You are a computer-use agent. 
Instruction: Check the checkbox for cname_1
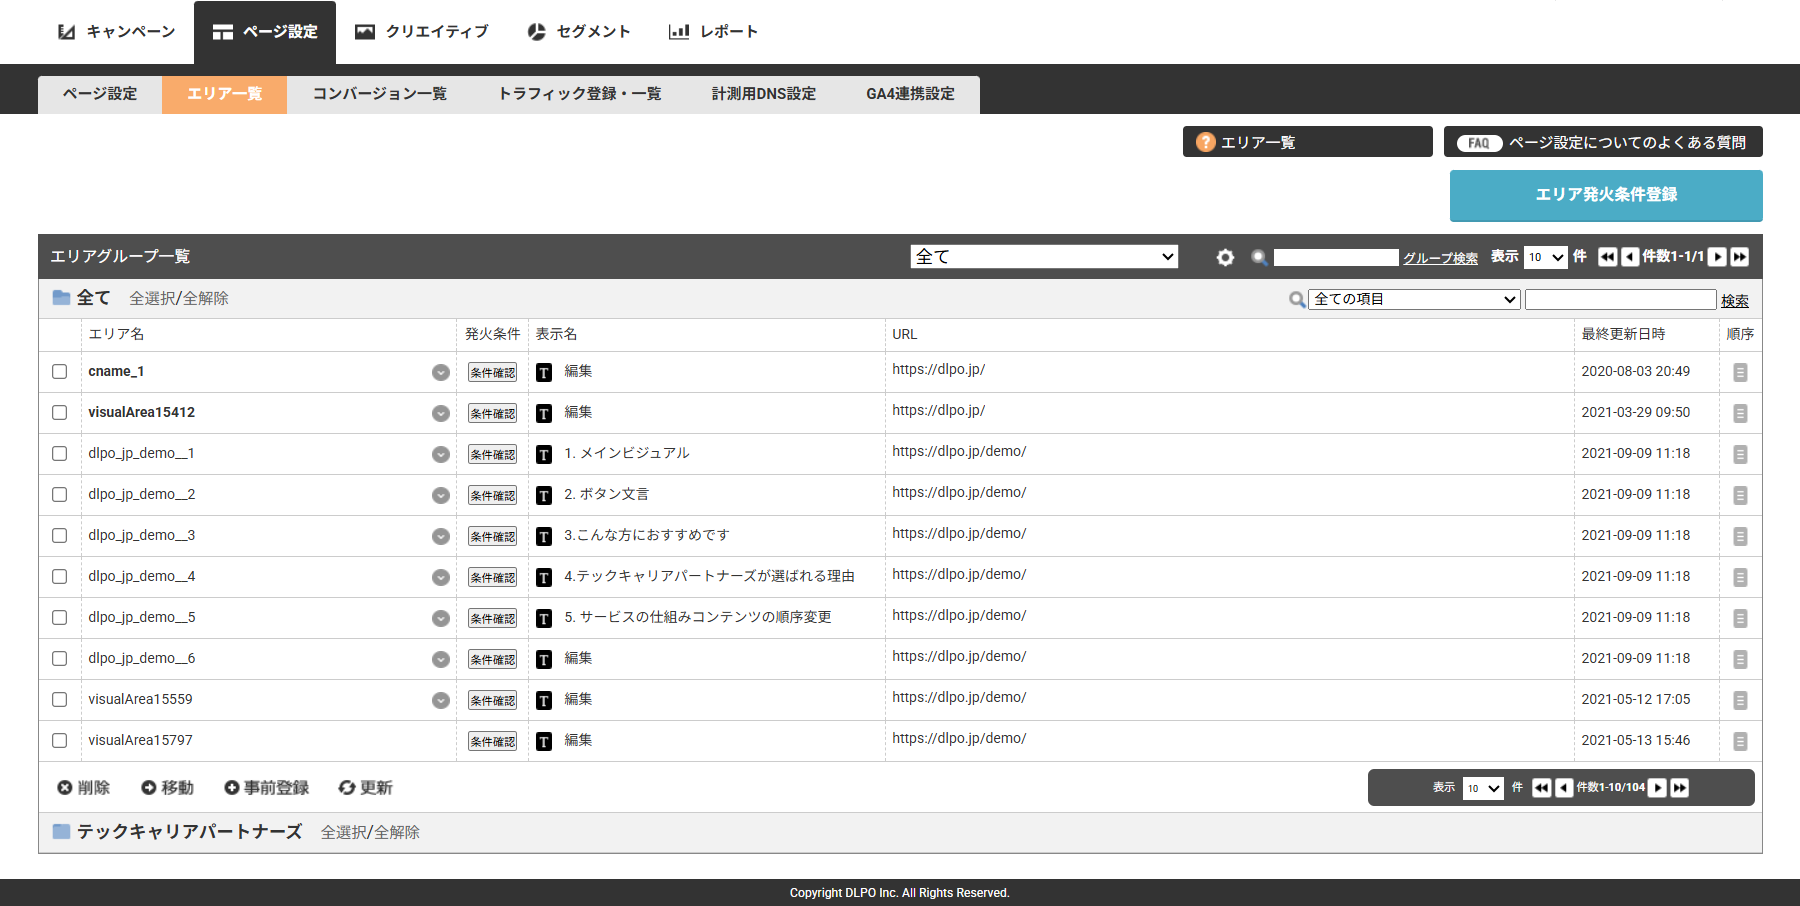(x=60, y=372)
